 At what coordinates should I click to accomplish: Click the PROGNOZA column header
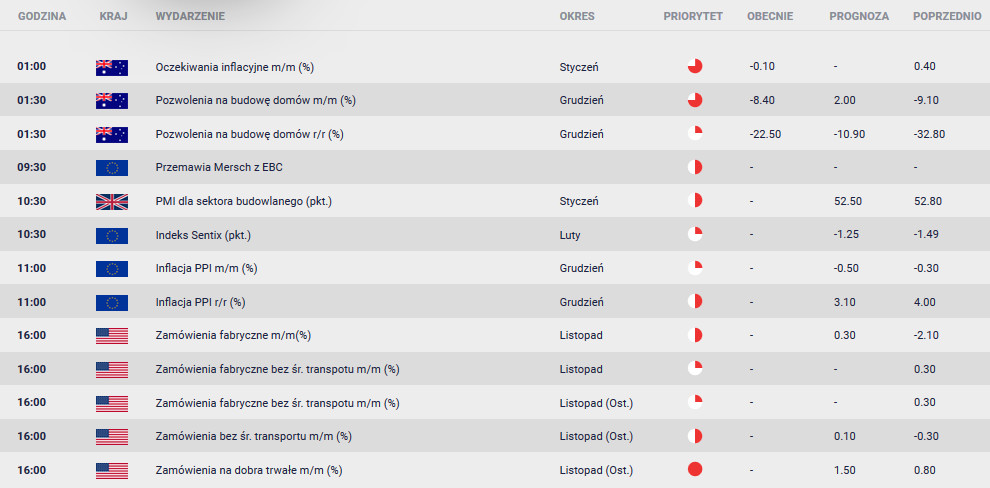[x=859, y=16]
